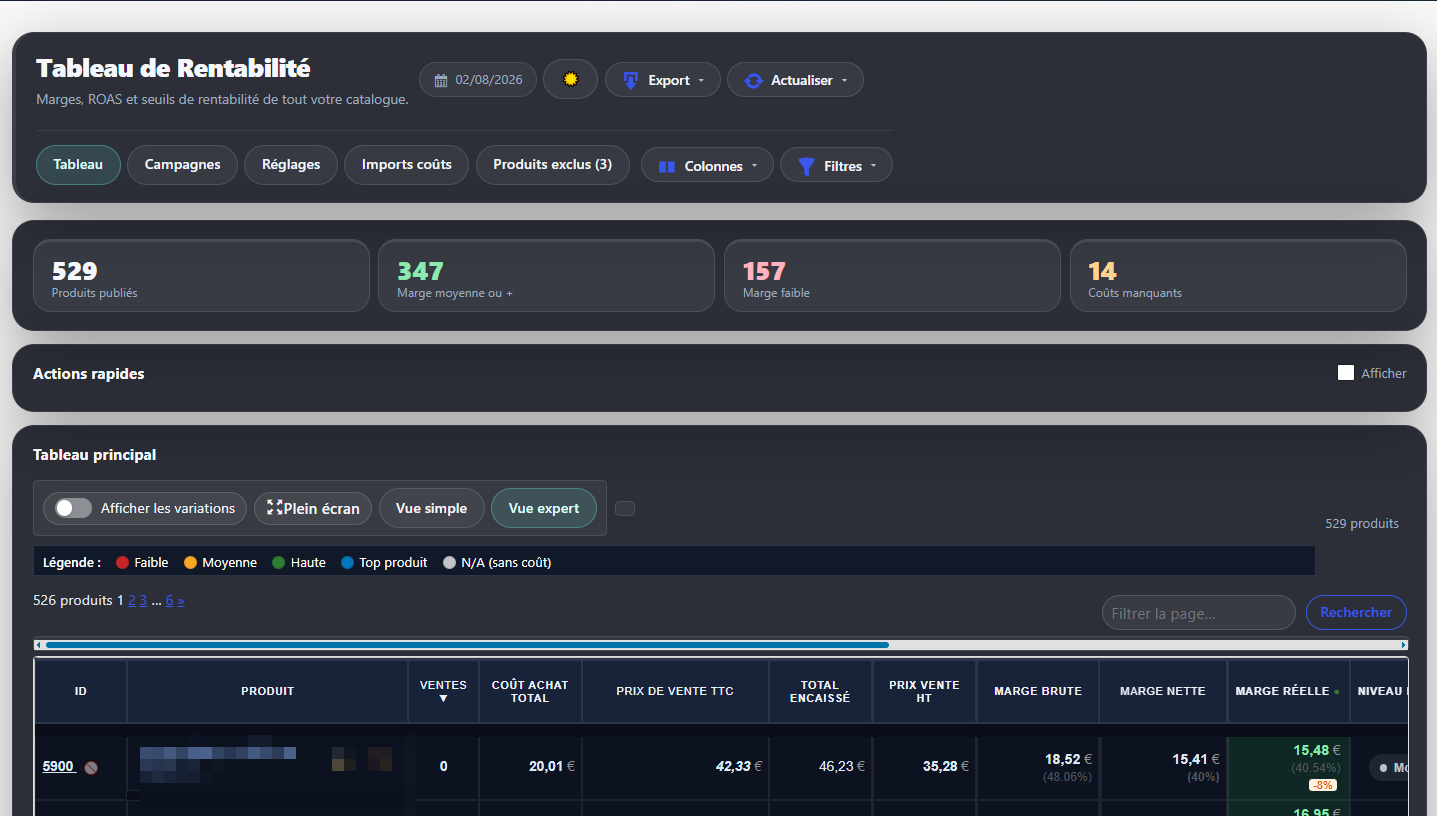This screenshot has width=1437, height=816.
Task: Click the Prix vente HT column header
Action: [924, 691]
